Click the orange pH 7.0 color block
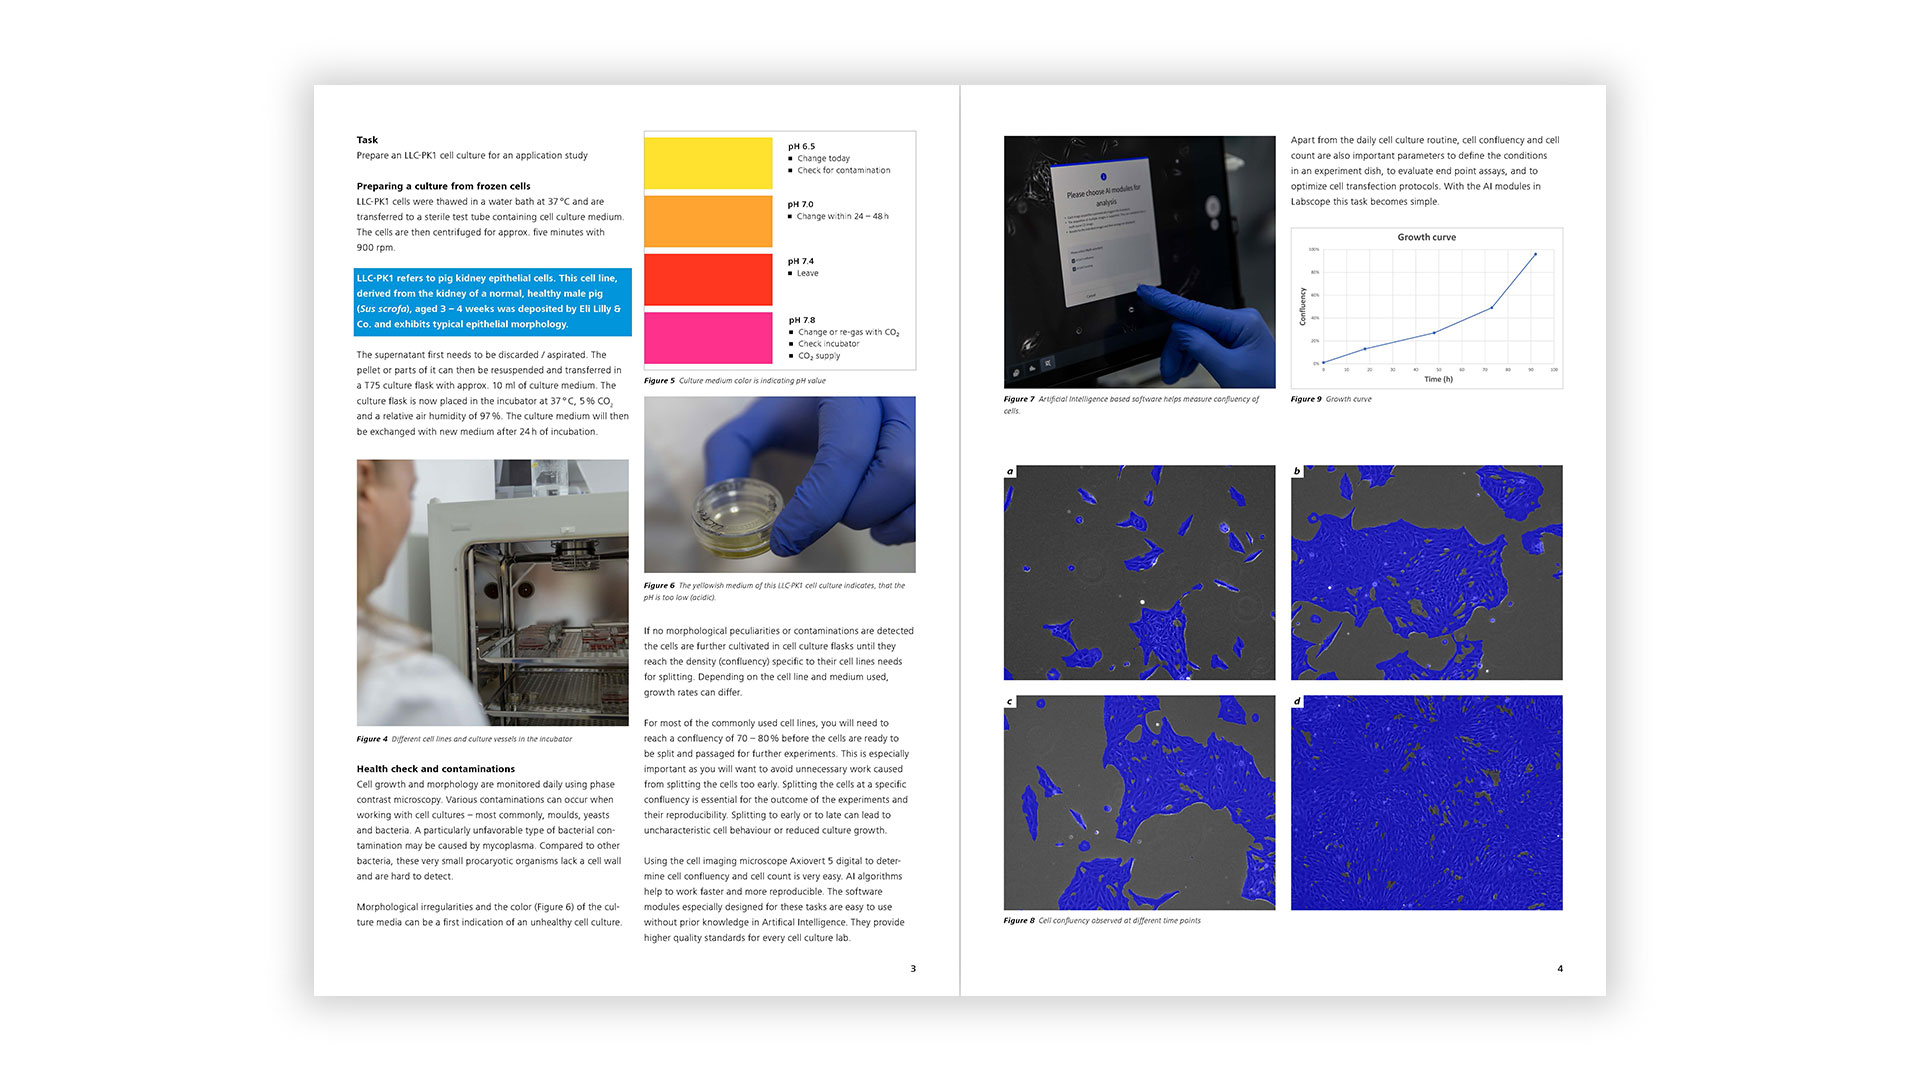 click(708, 221)
